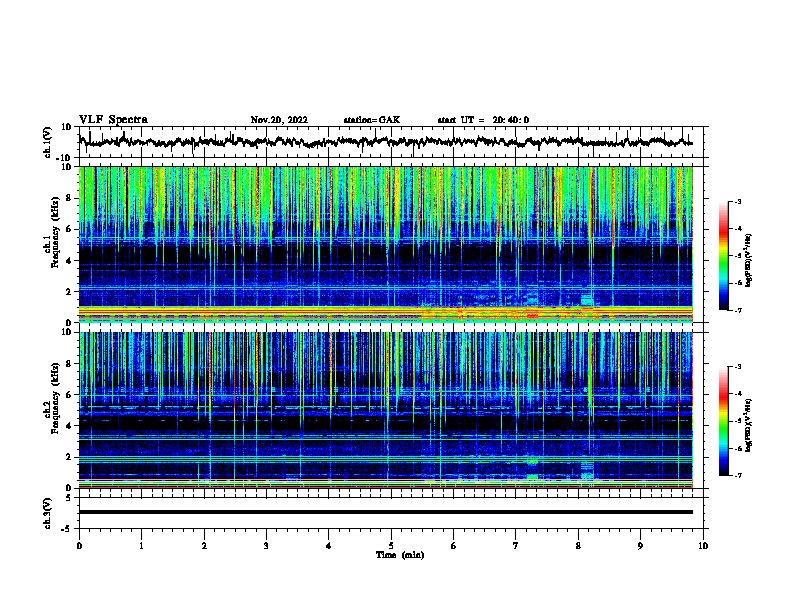Click the "ch.1(V)" waveform axis label
Image resolution: width=792 pixels, height=612 pixels.
48,142
